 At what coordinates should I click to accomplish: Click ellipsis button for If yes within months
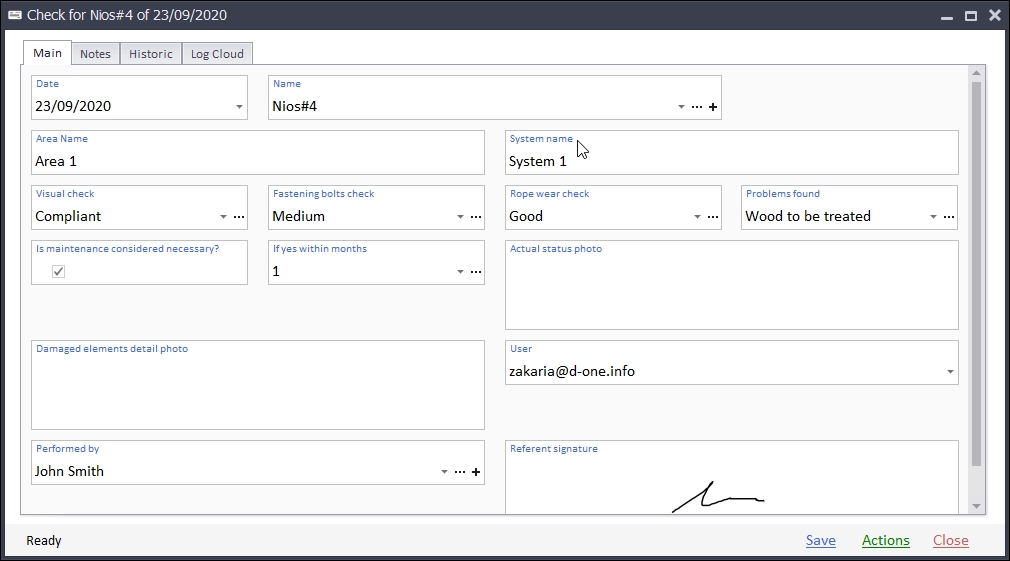[476, 272]
